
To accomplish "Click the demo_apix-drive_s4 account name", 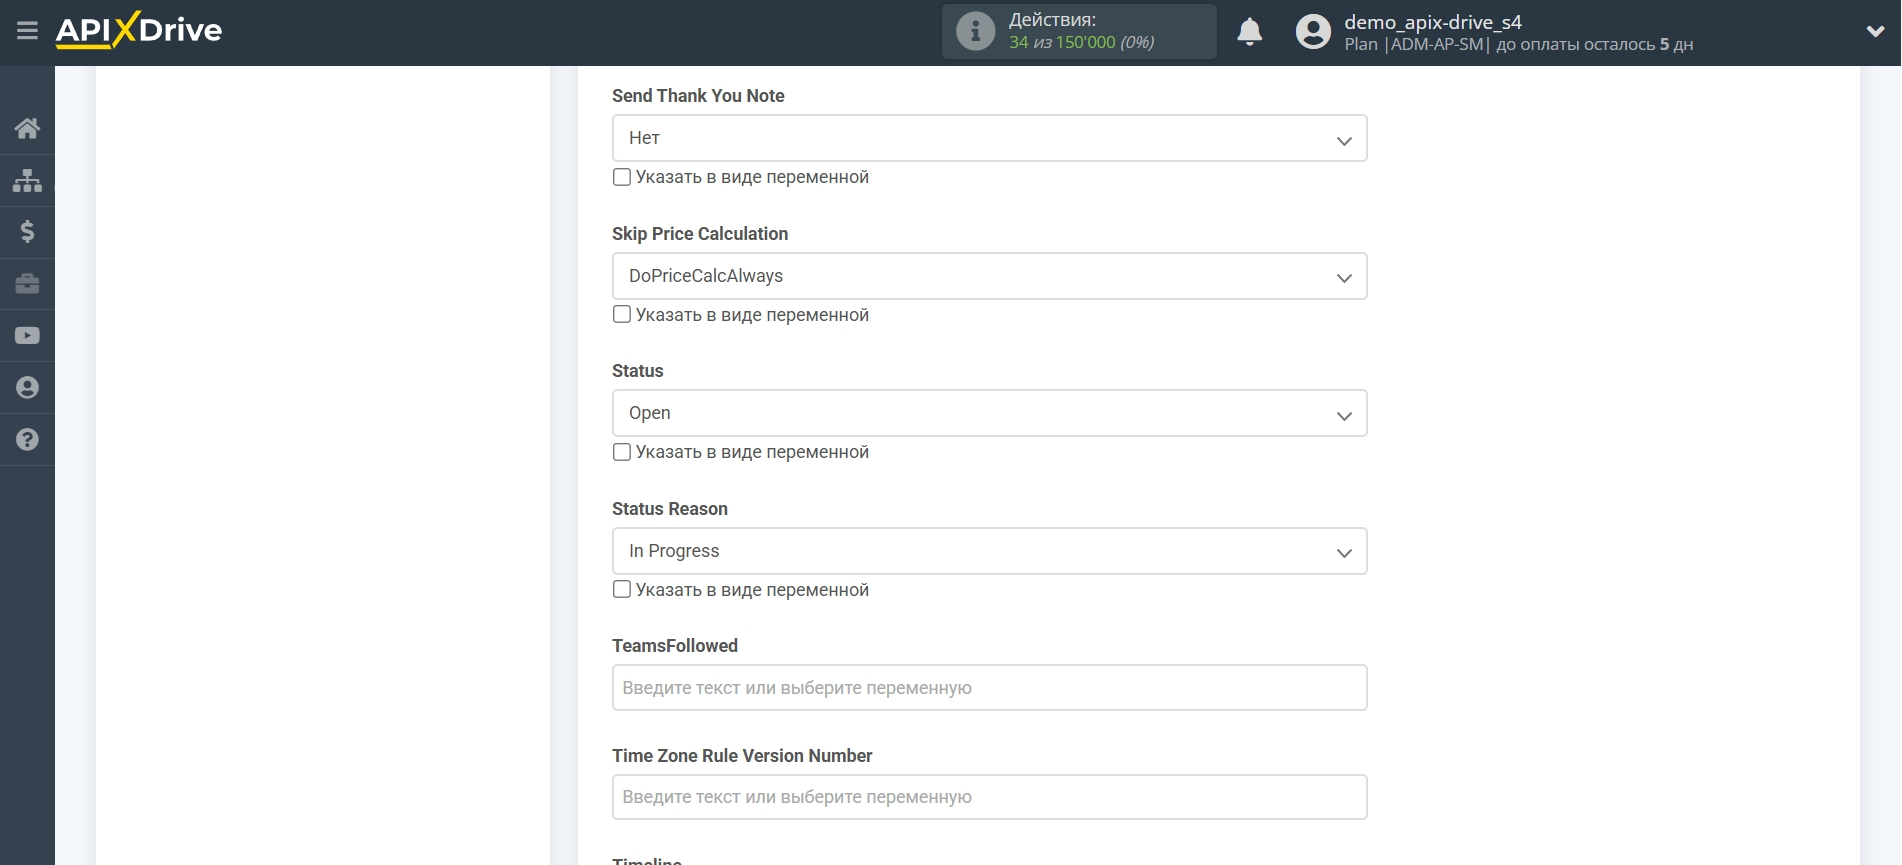I will pyautogui.click(x=1432, y=22).
